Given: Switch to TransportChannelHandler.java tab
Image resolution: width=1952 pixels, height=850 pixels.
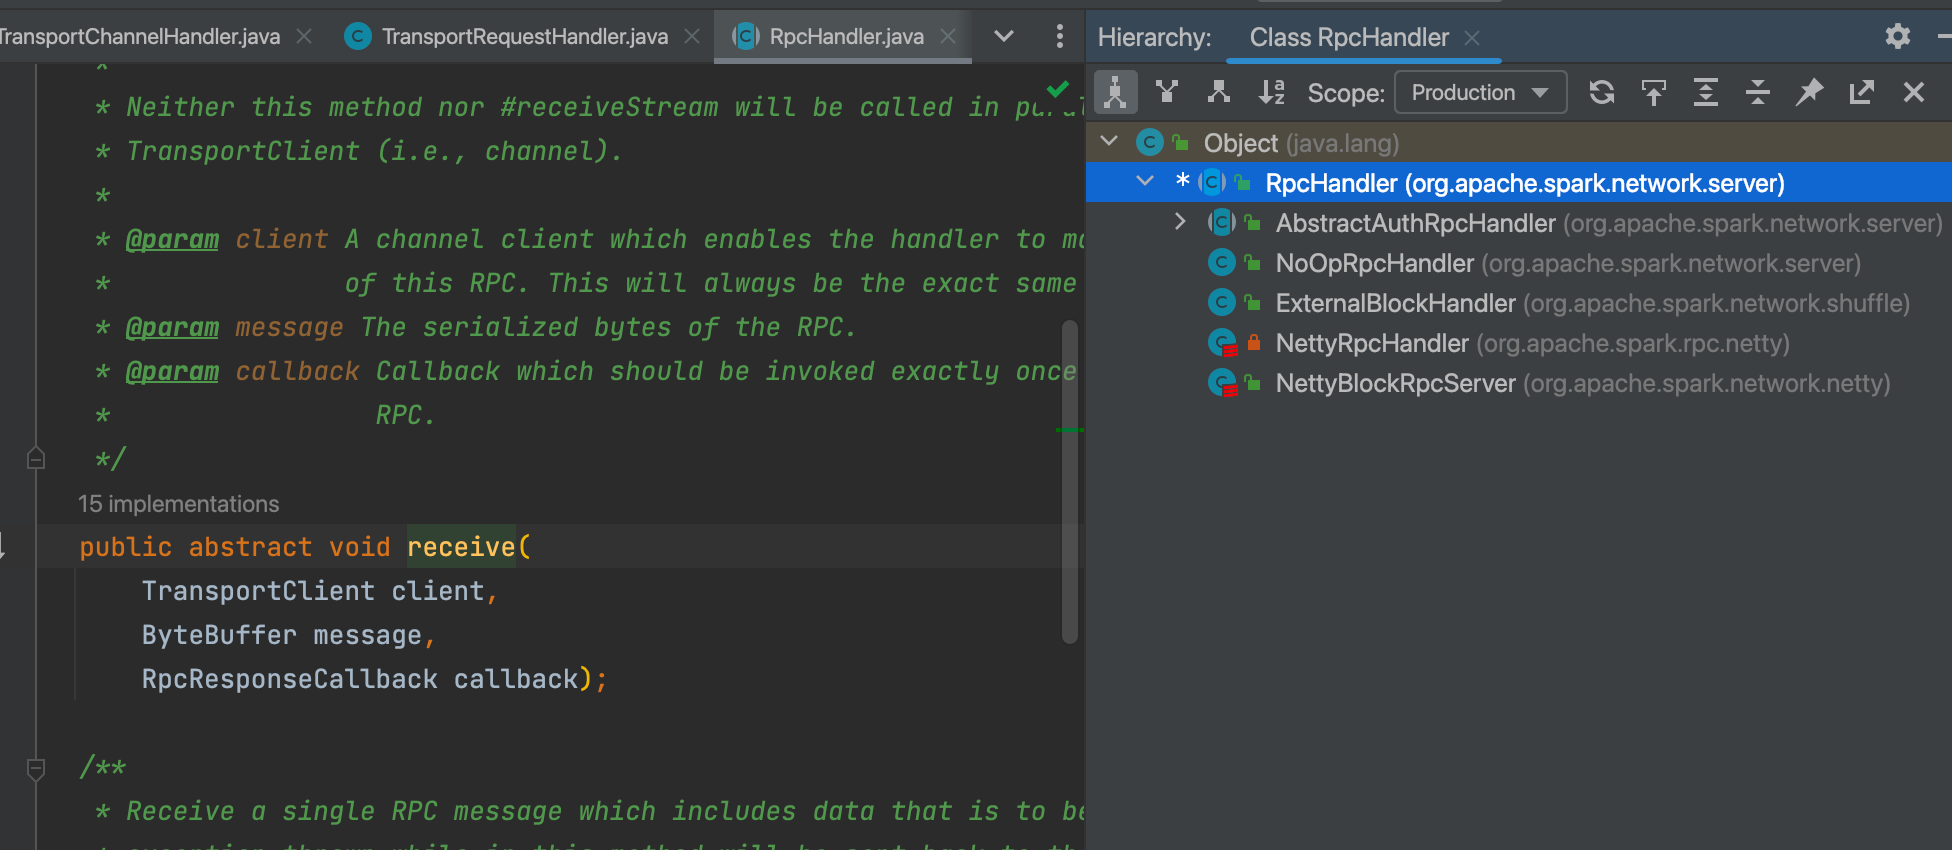Looking at the screenshot, I should coord(140,37).
